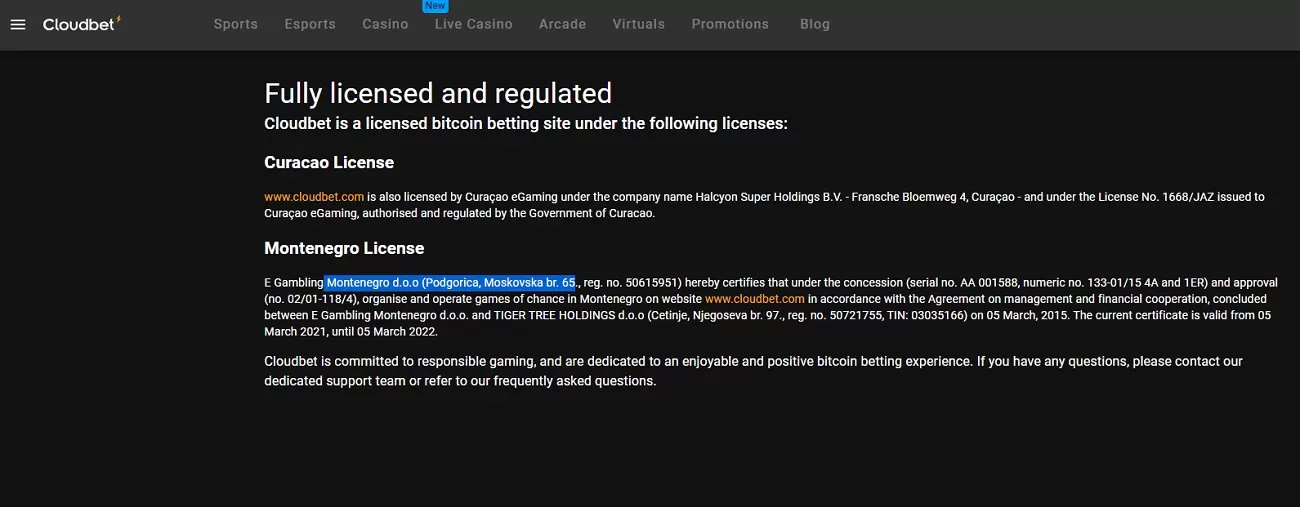The height and width of the screenshot is (507, 1300).
Task: Open Live Casino in navigation
Action: [474, 24]
